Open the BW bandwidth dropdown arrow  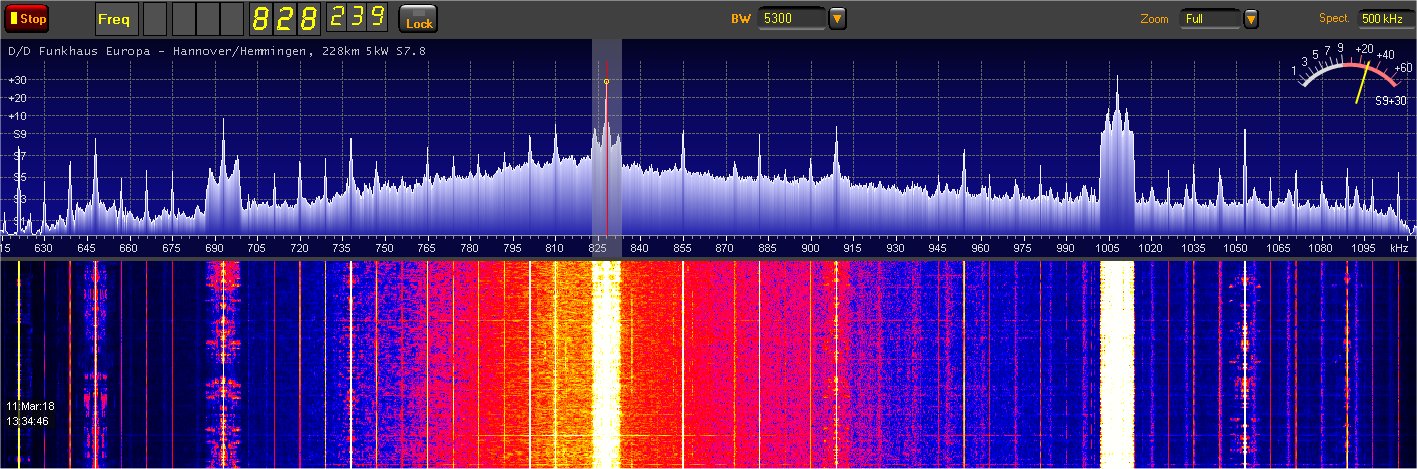838,18
